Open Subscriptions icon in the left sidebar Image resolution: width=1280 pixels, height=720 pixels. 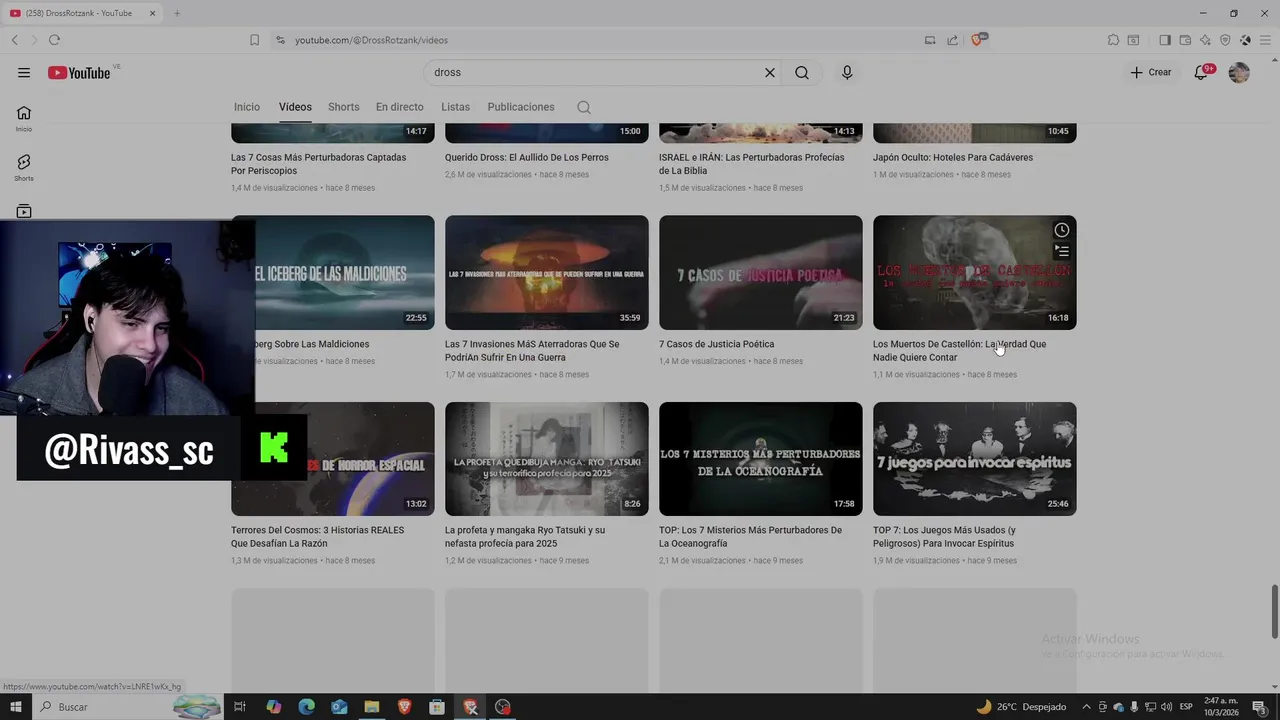pos(24,211)
